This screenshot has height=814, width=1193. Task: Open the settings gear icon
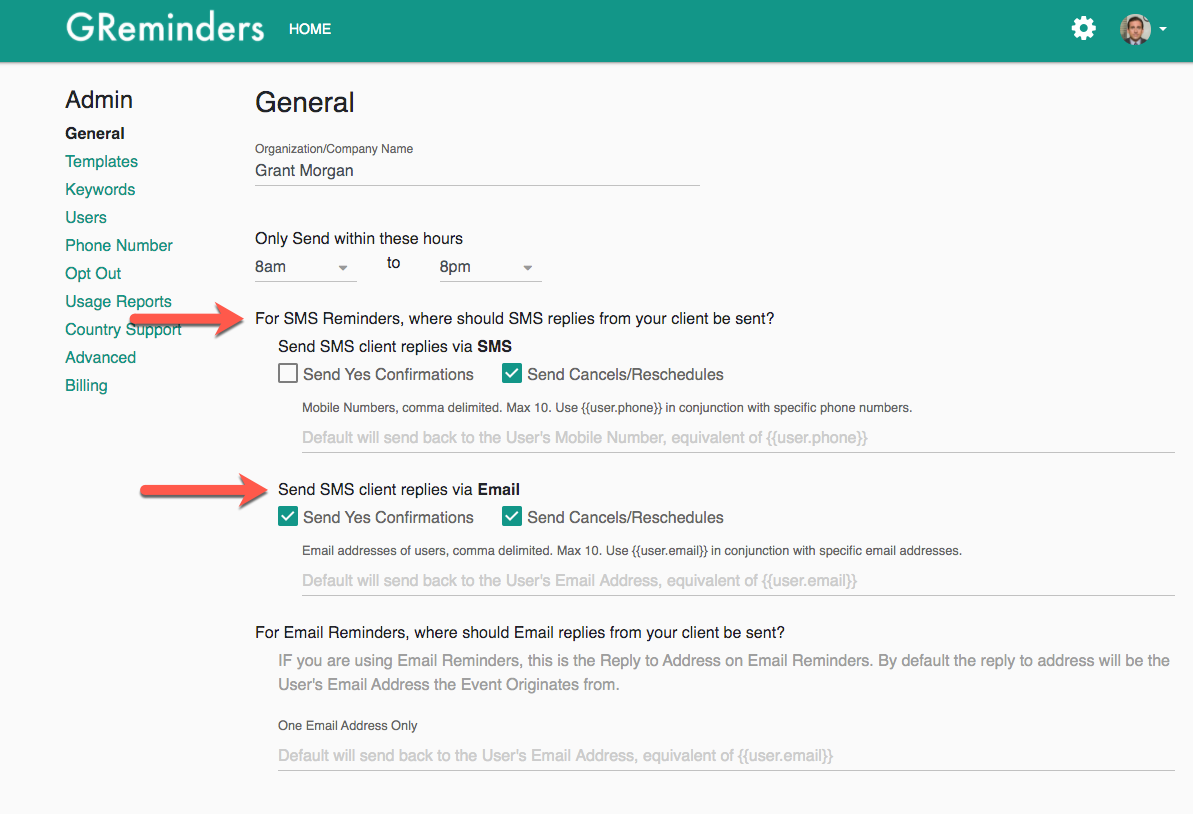(1083, 28)
